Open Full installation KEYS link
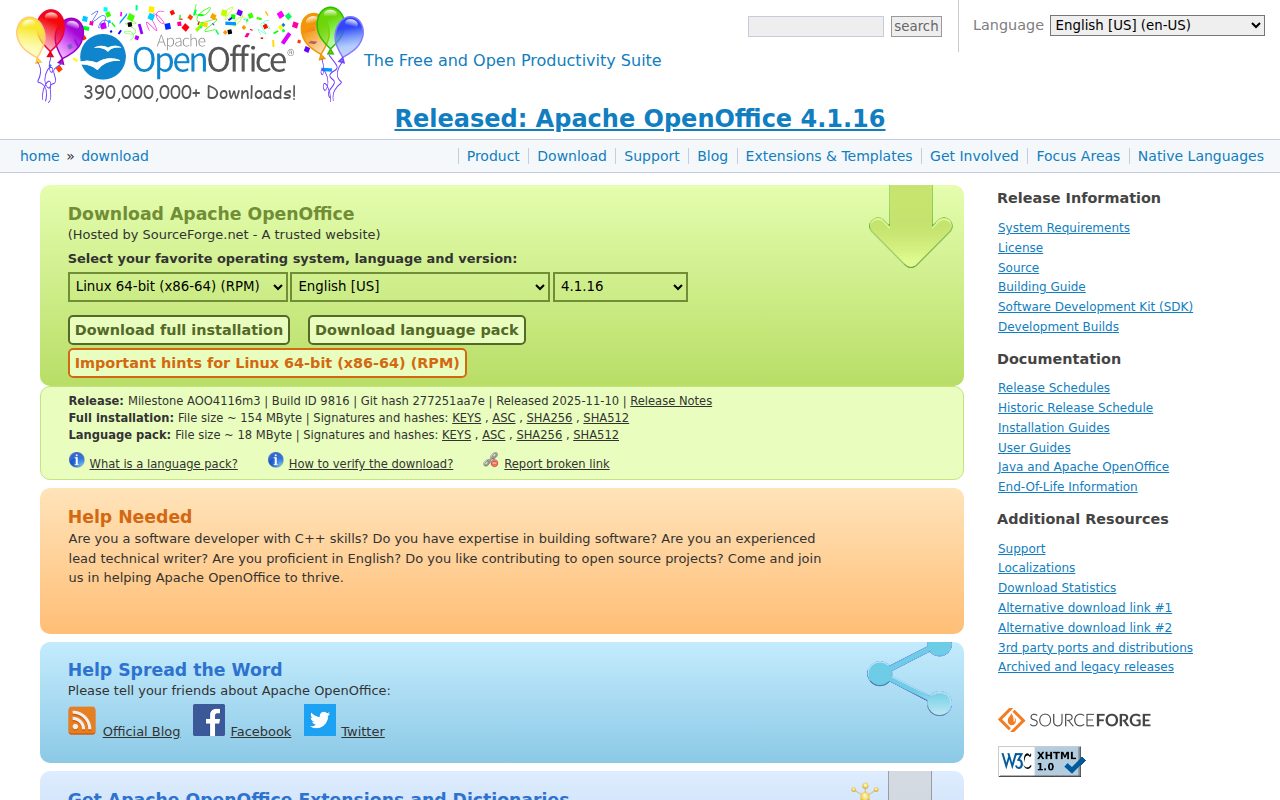The image size is (1280, 800). coord(466,418)
